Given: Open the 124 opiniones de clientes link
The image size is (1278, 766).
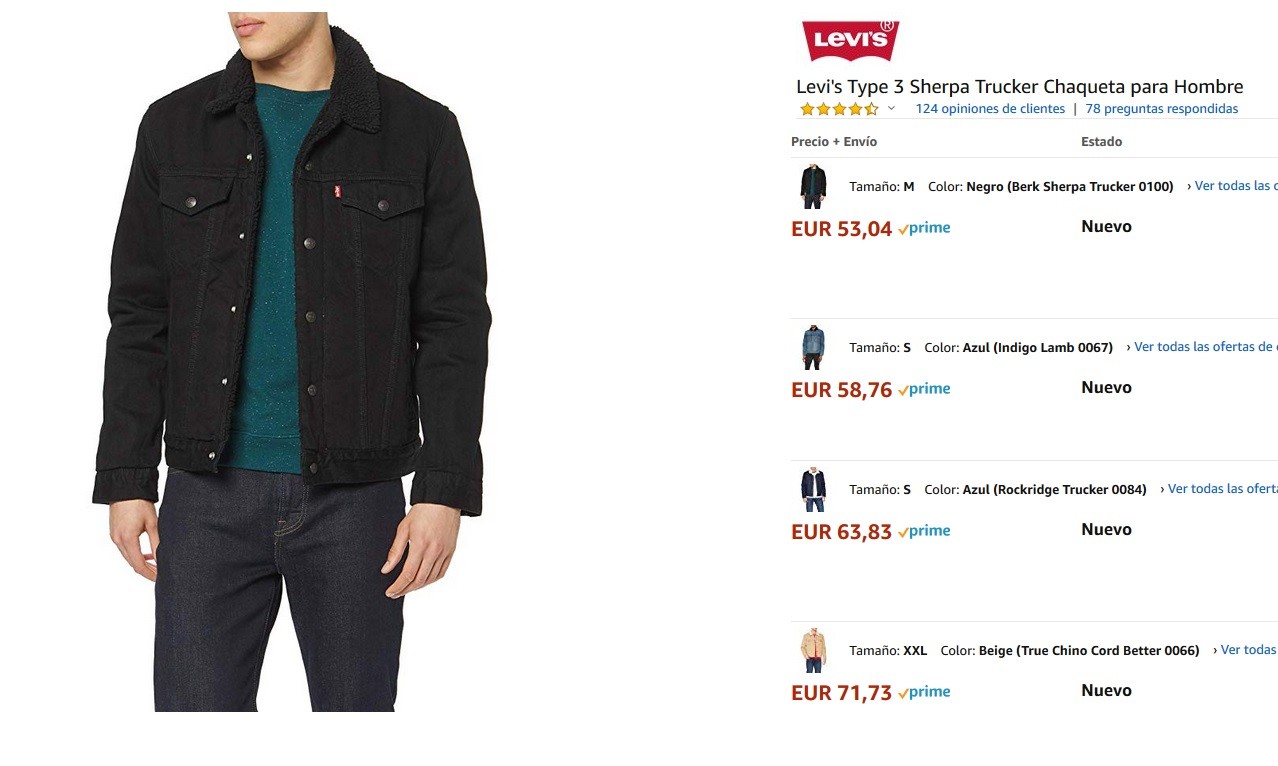Looking at the screenshot, I should pos(990,109).
